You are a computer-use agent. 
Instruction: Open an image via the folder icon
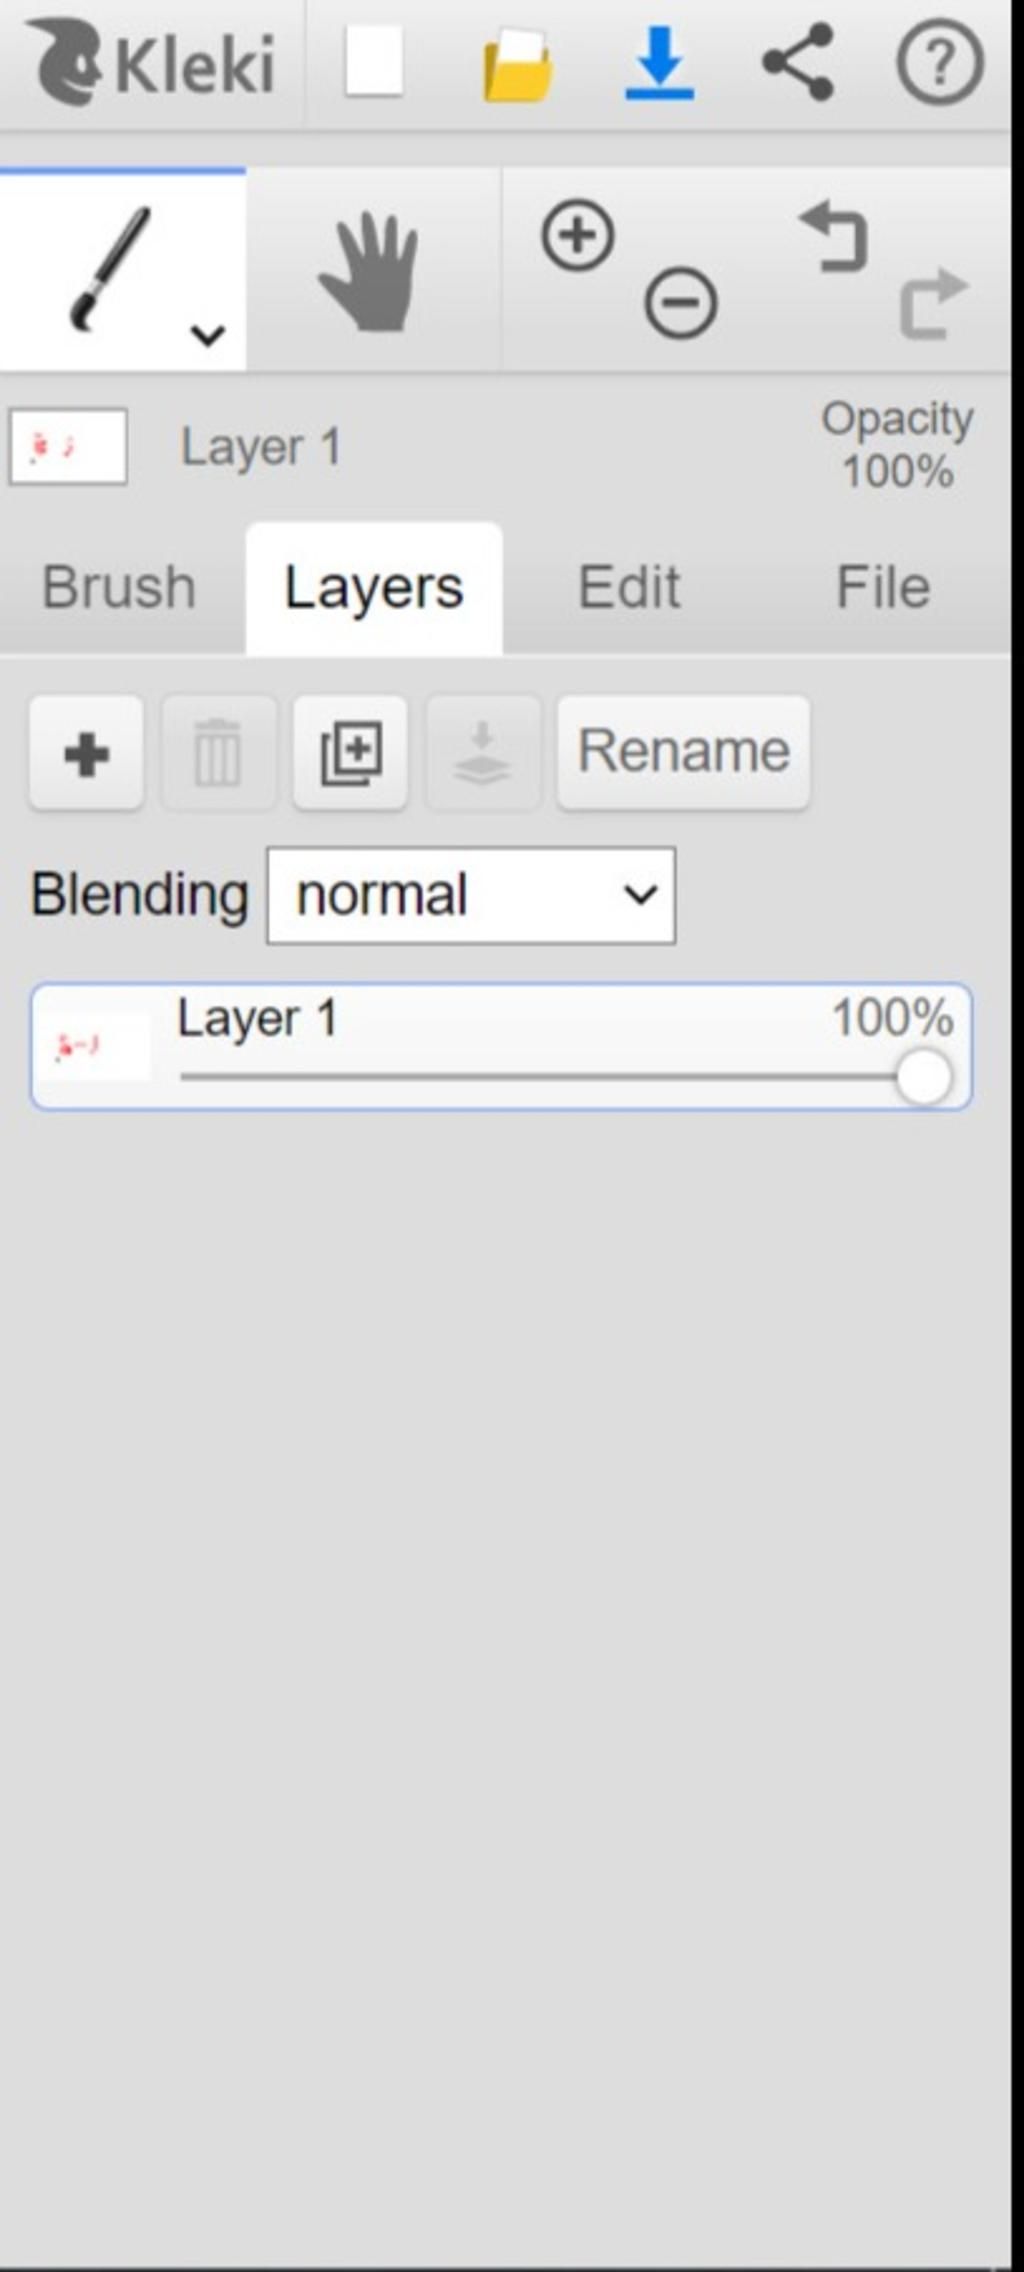[x=517, y=65]
